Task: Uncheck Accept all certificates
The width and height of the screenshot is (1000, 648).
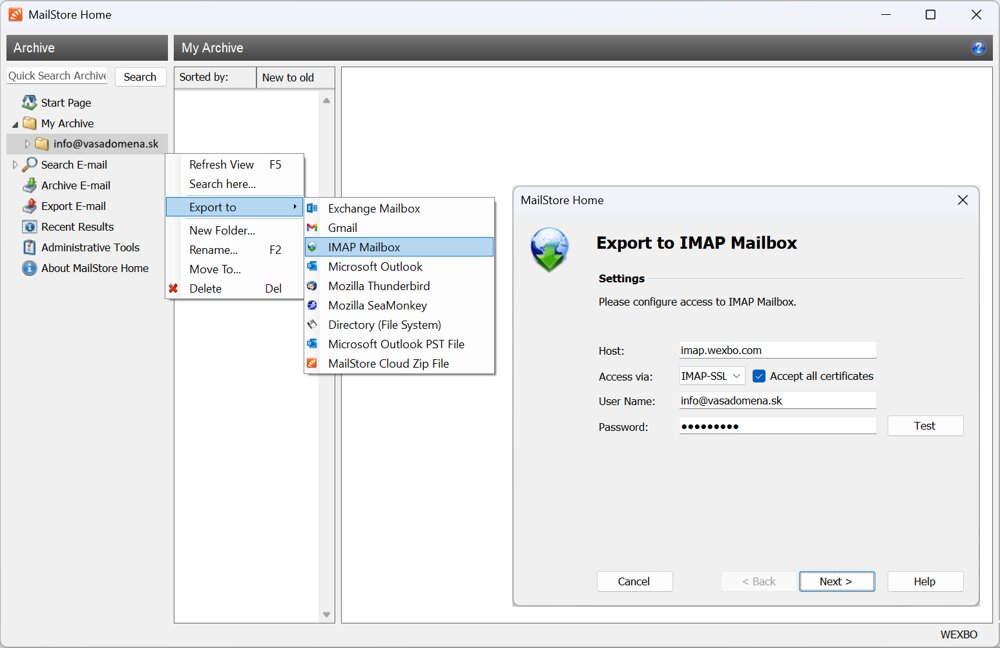Action: click(x=761, y=376)
